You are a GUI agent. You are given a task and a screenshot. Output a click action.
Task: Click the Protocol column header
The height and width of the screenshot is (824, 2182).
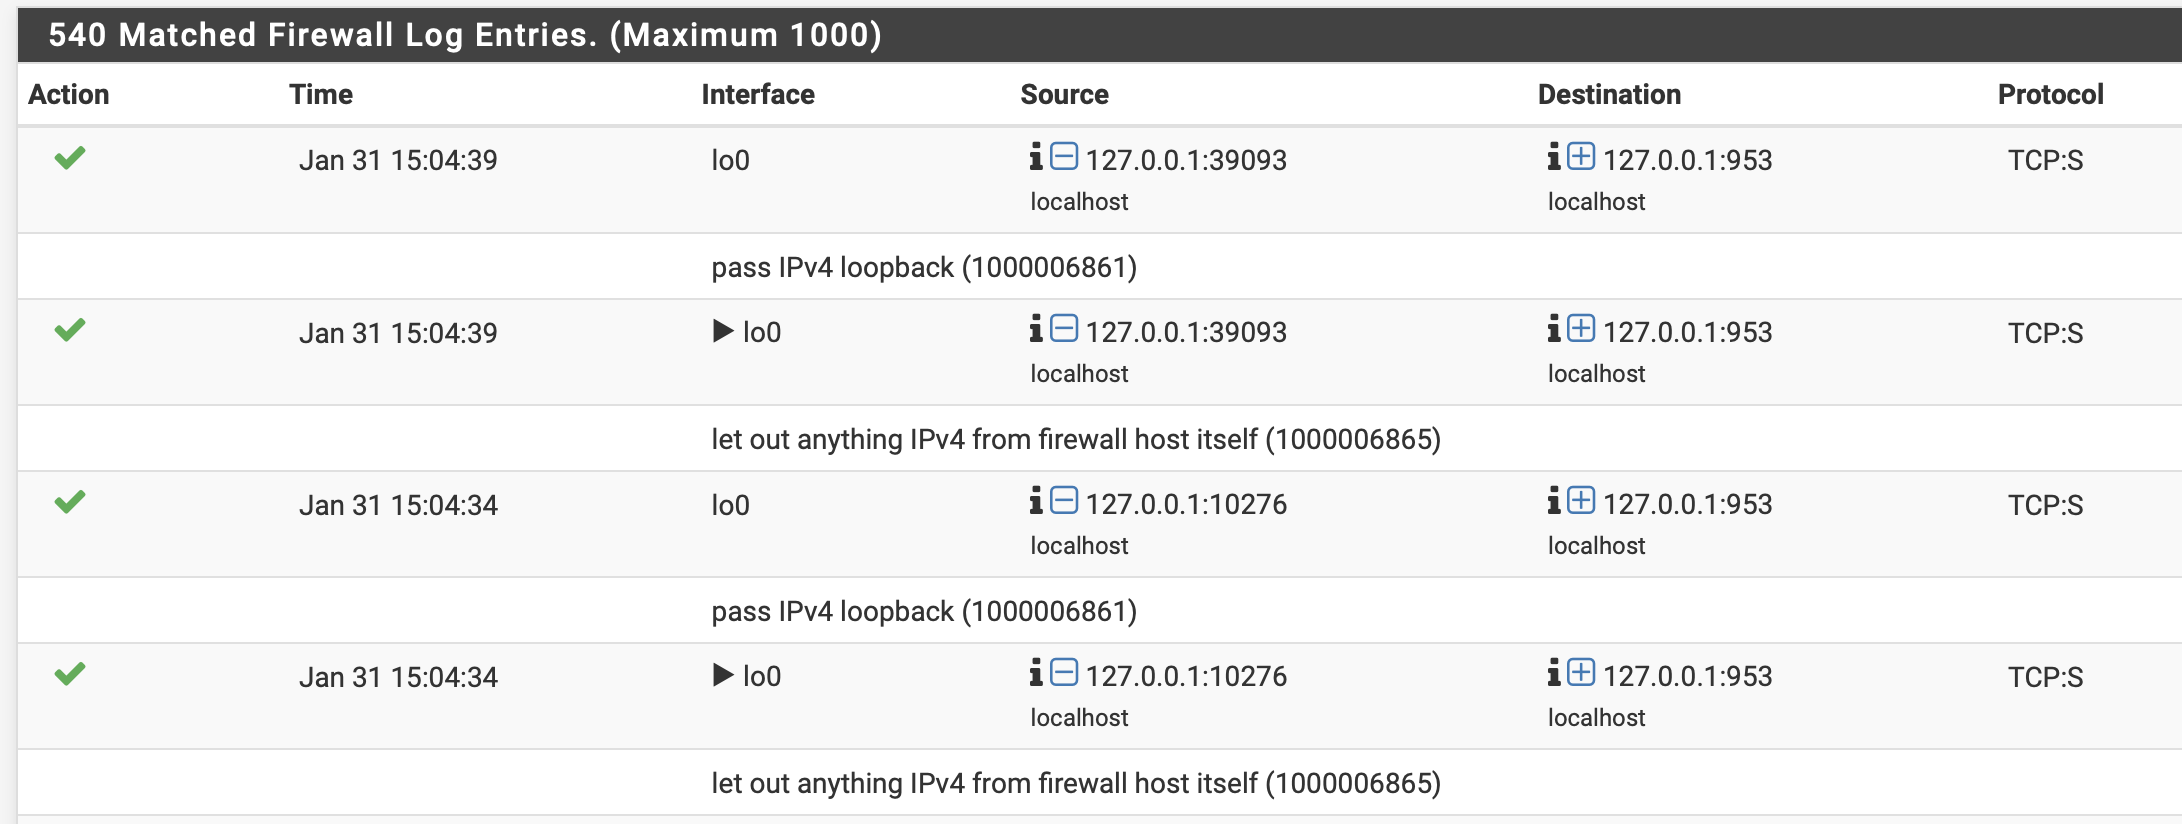pos(2050,95)
